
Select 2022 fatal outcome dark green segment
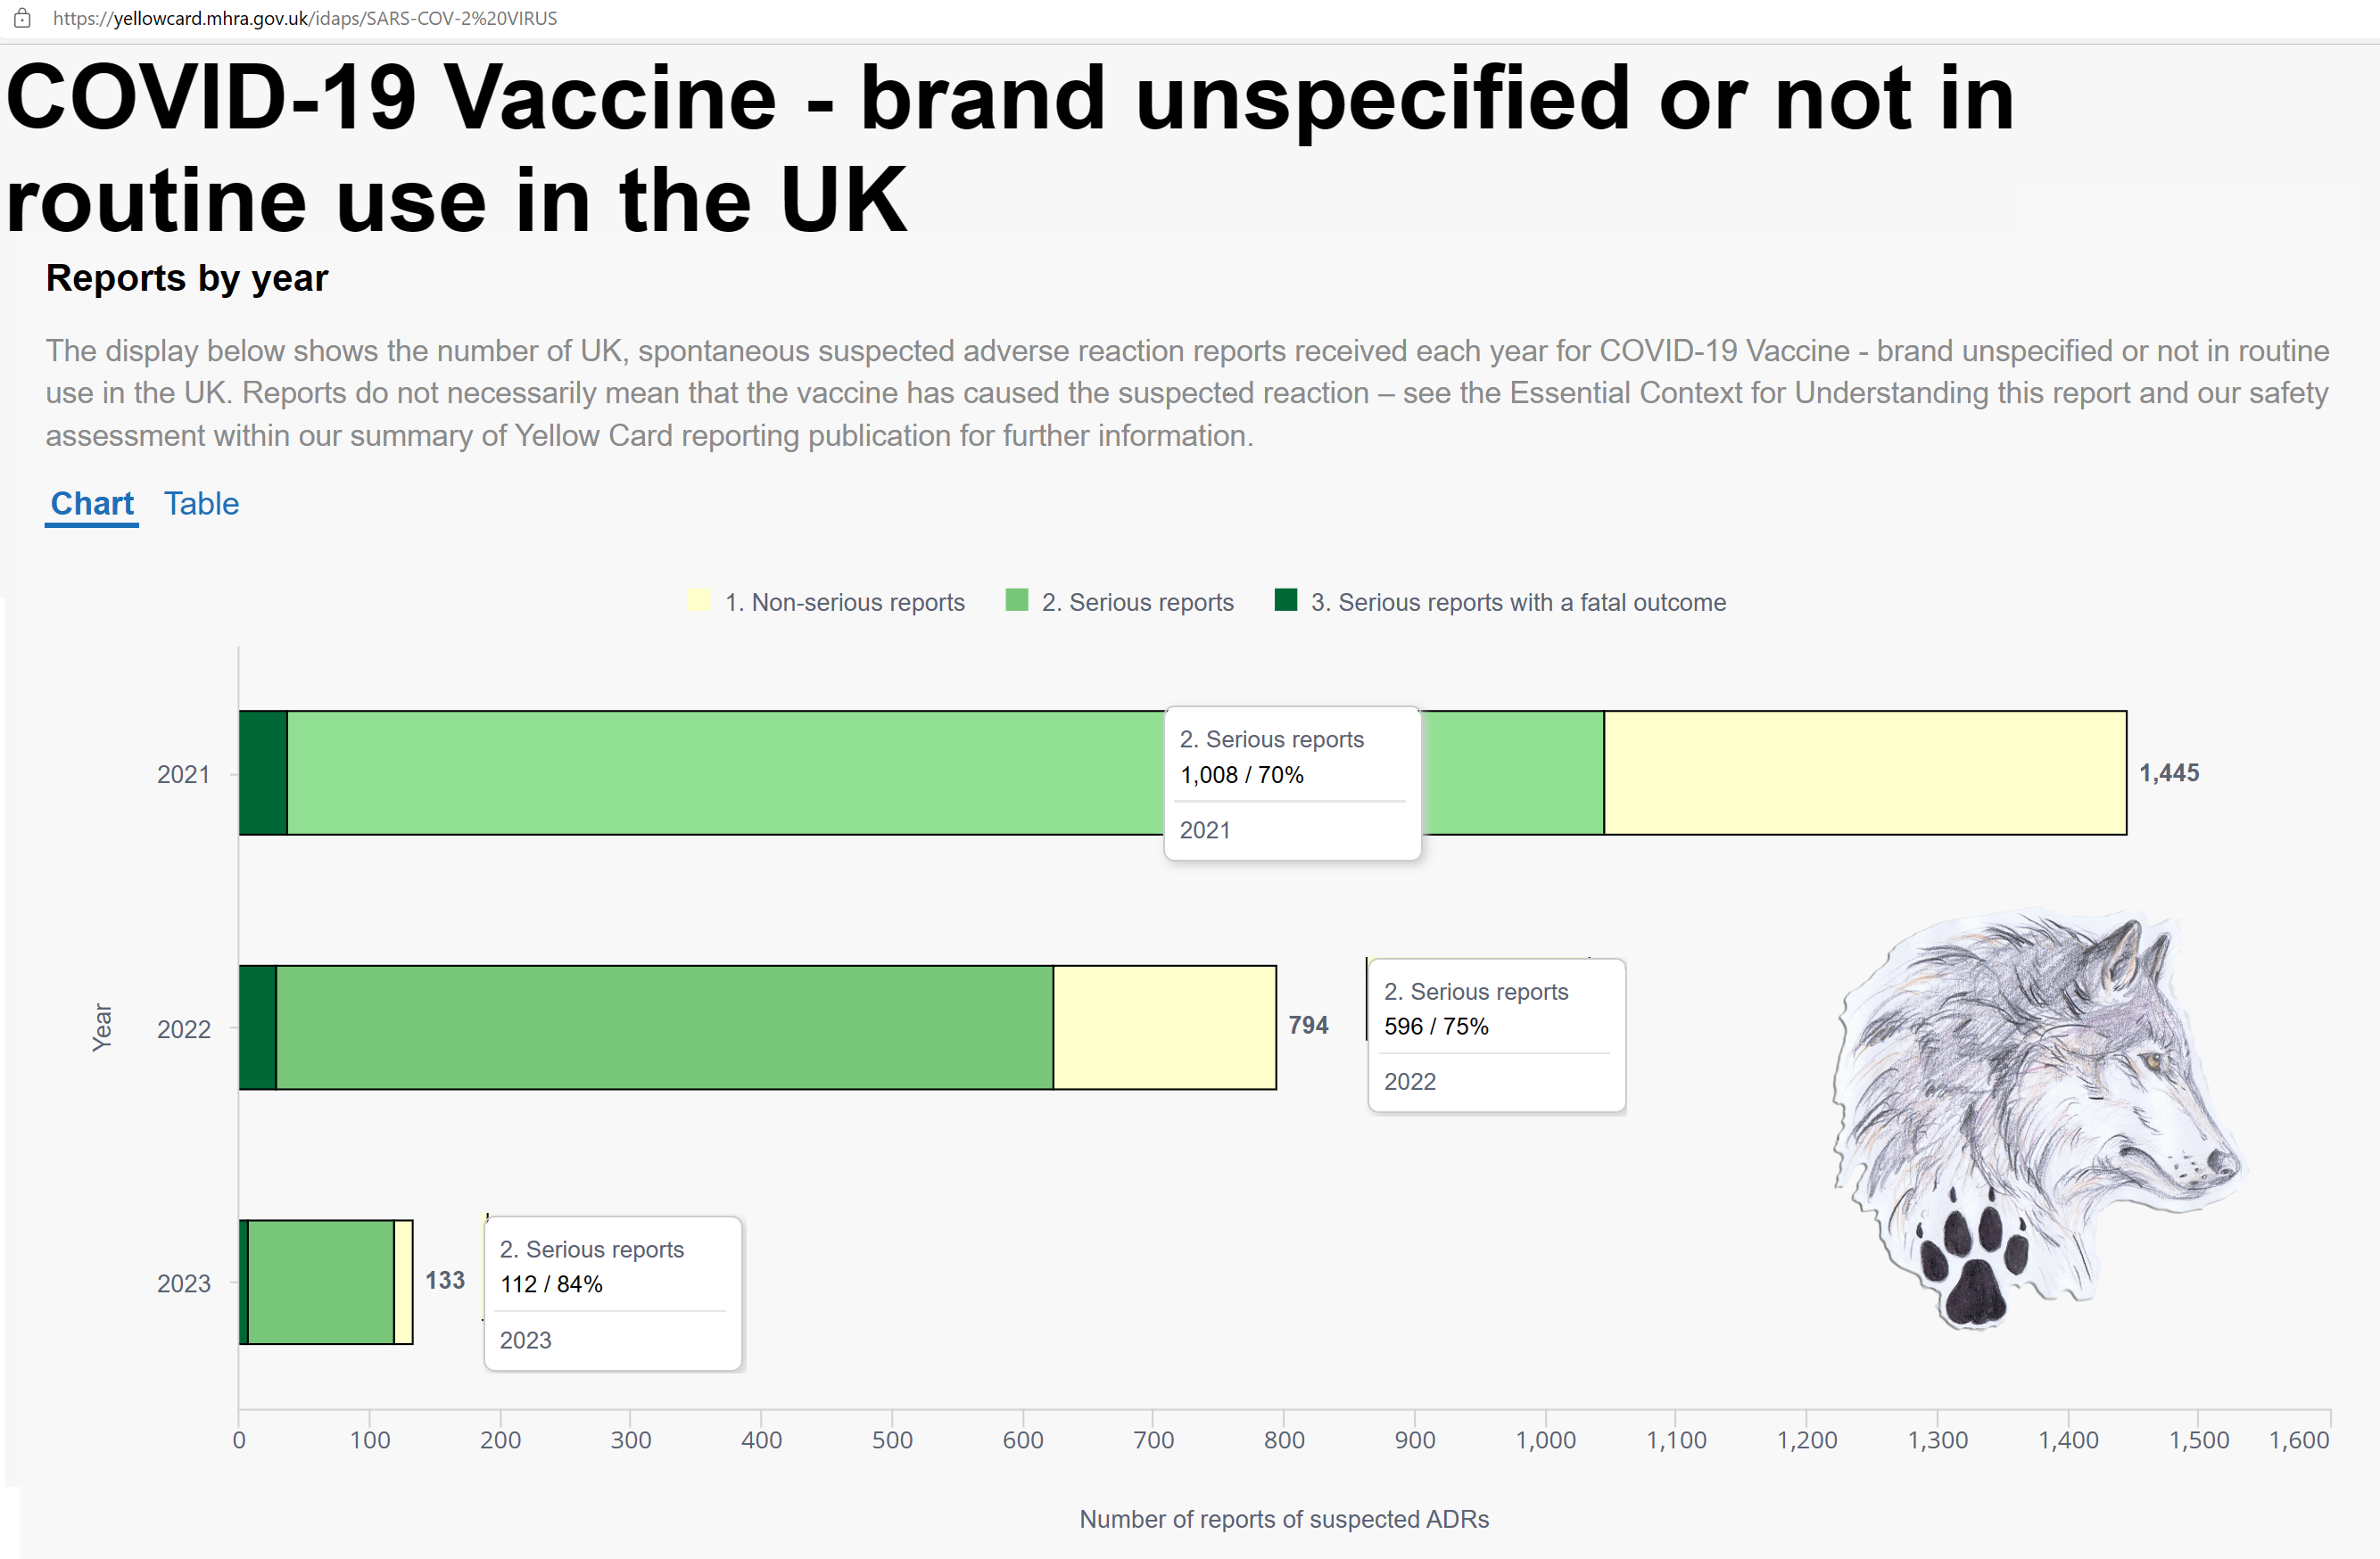click(257, 1027)
